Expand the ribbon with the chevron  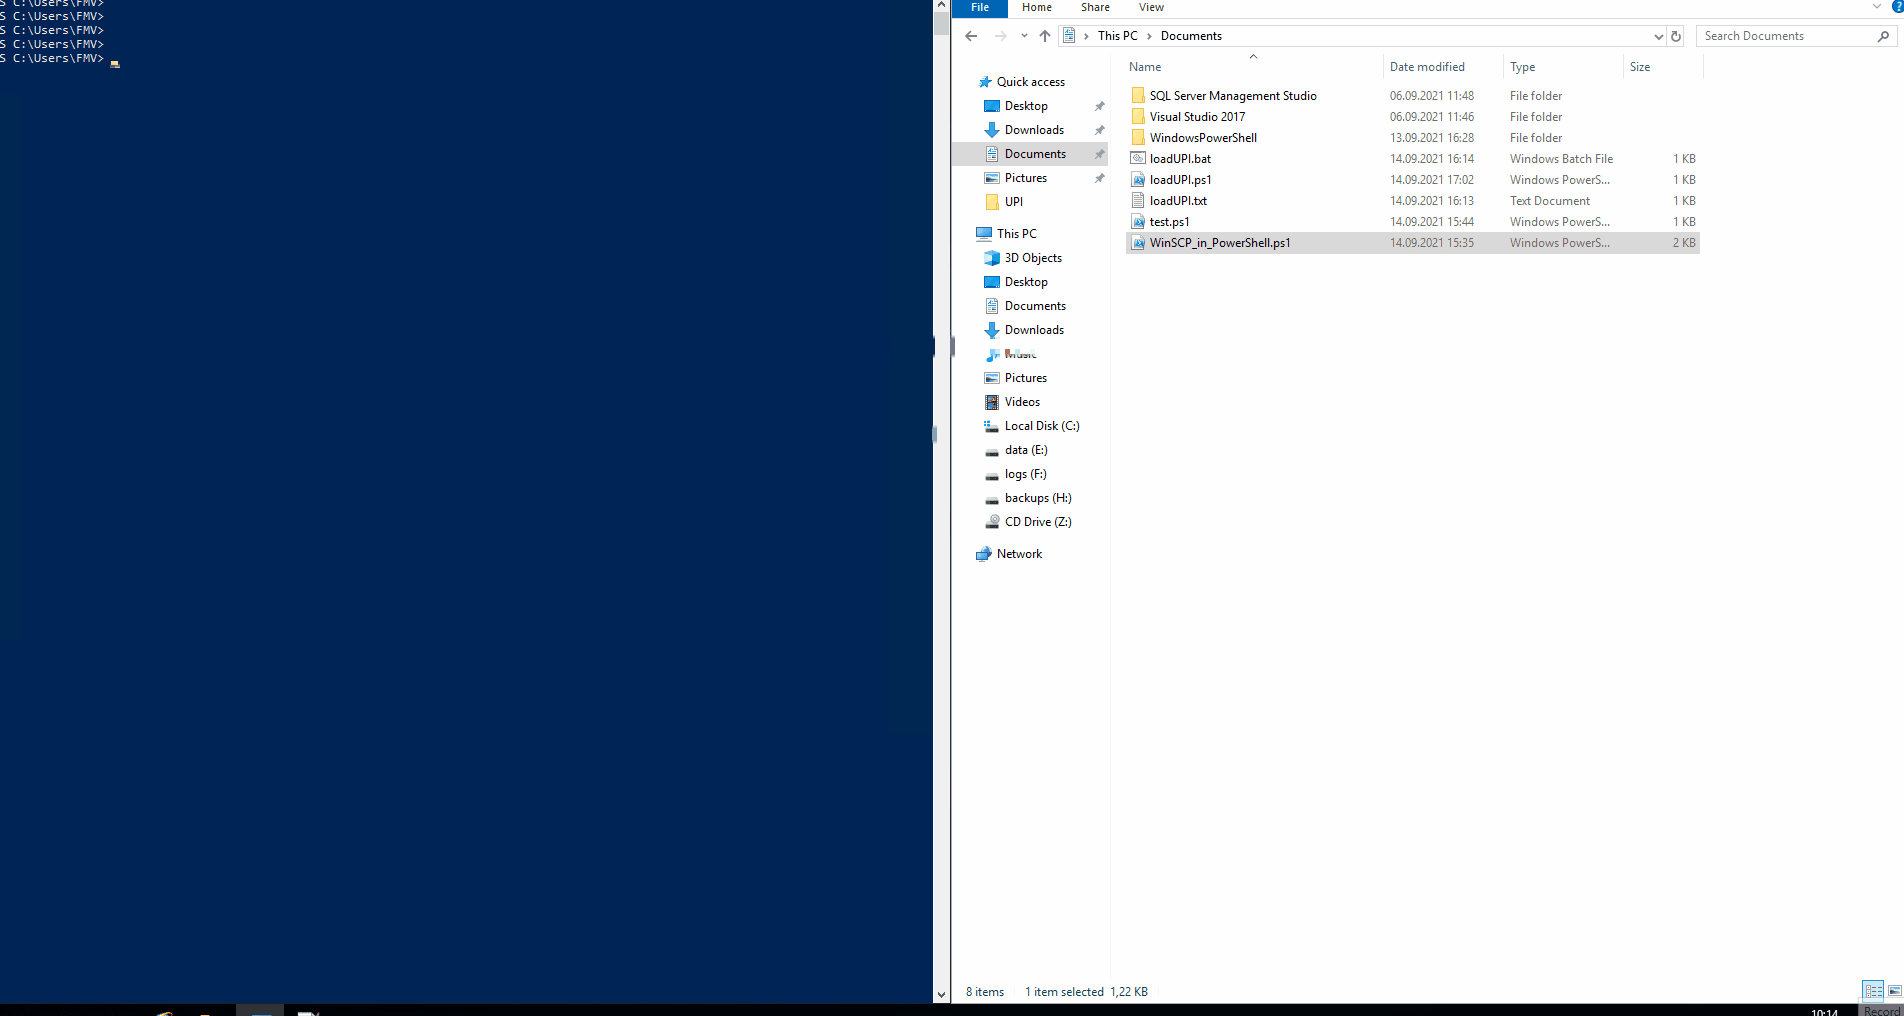coord(1876,7)
